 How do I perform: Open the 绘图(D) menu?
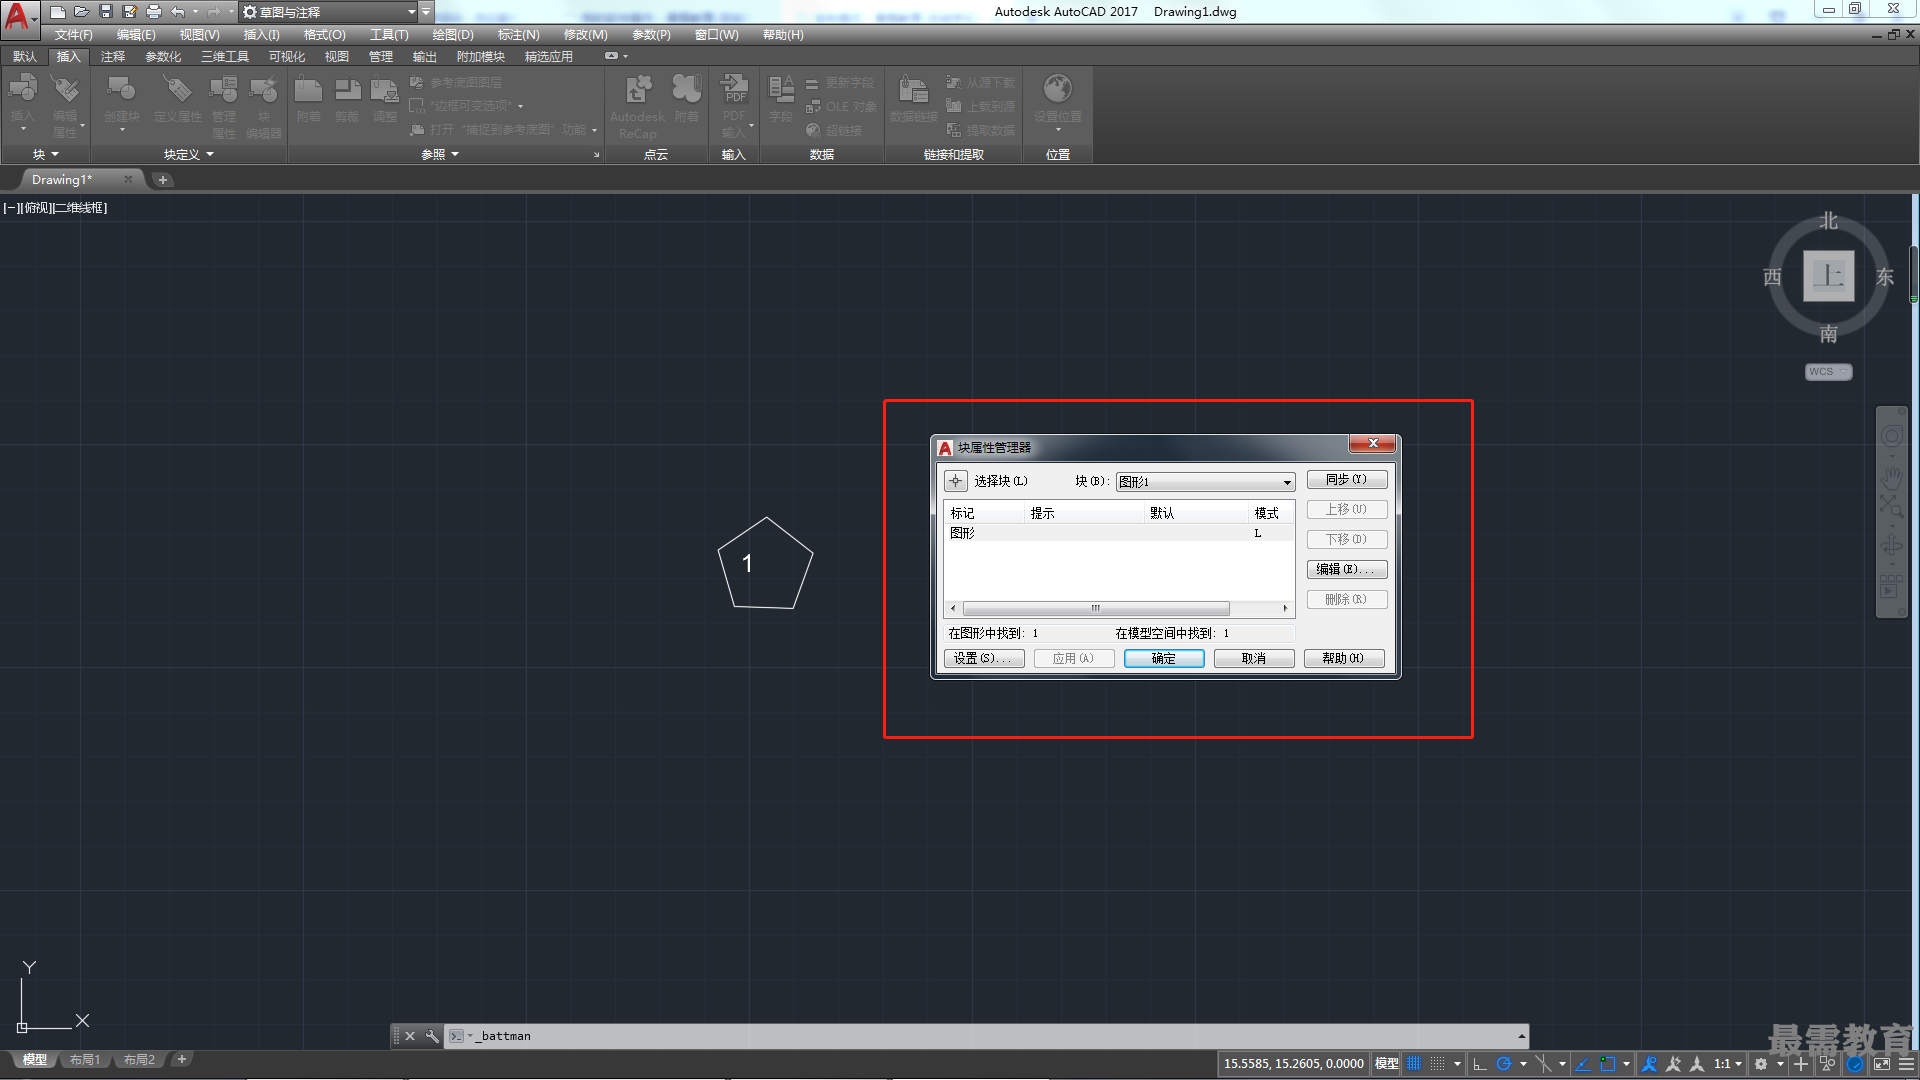click(x=453, y=35)
